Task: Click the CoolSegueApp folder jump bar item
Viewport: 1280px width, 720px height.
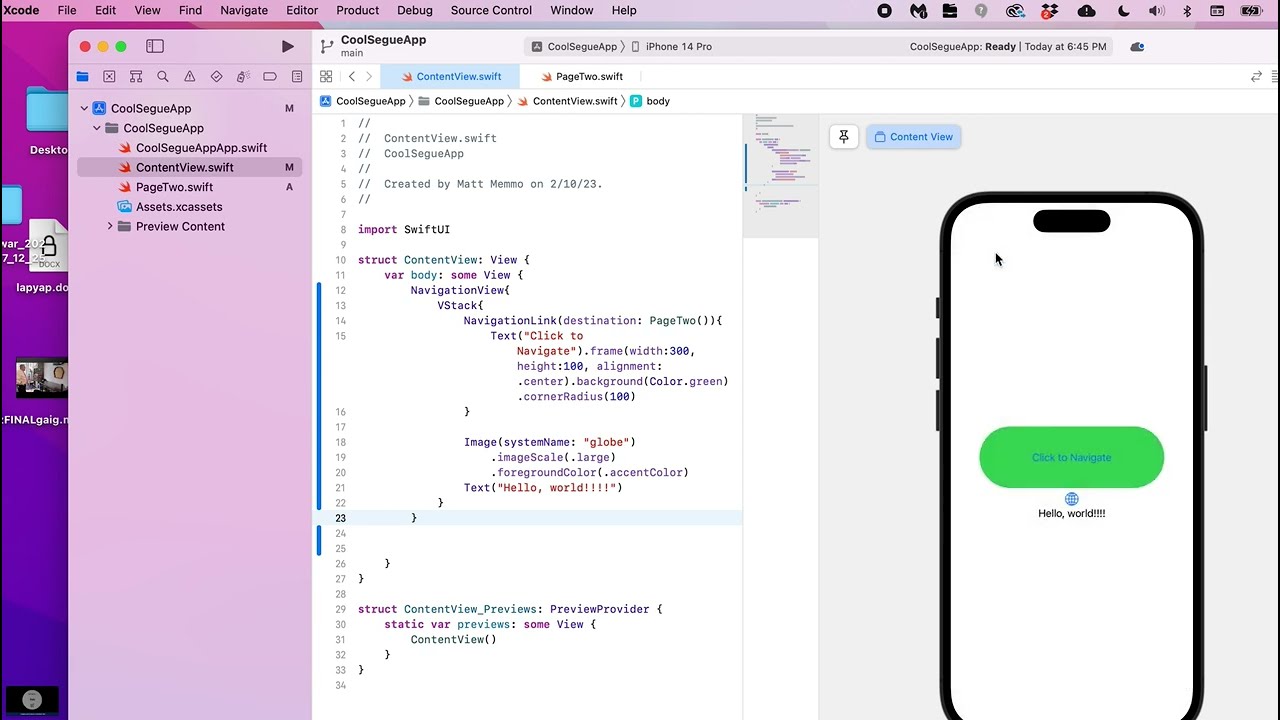Action: 461,101
